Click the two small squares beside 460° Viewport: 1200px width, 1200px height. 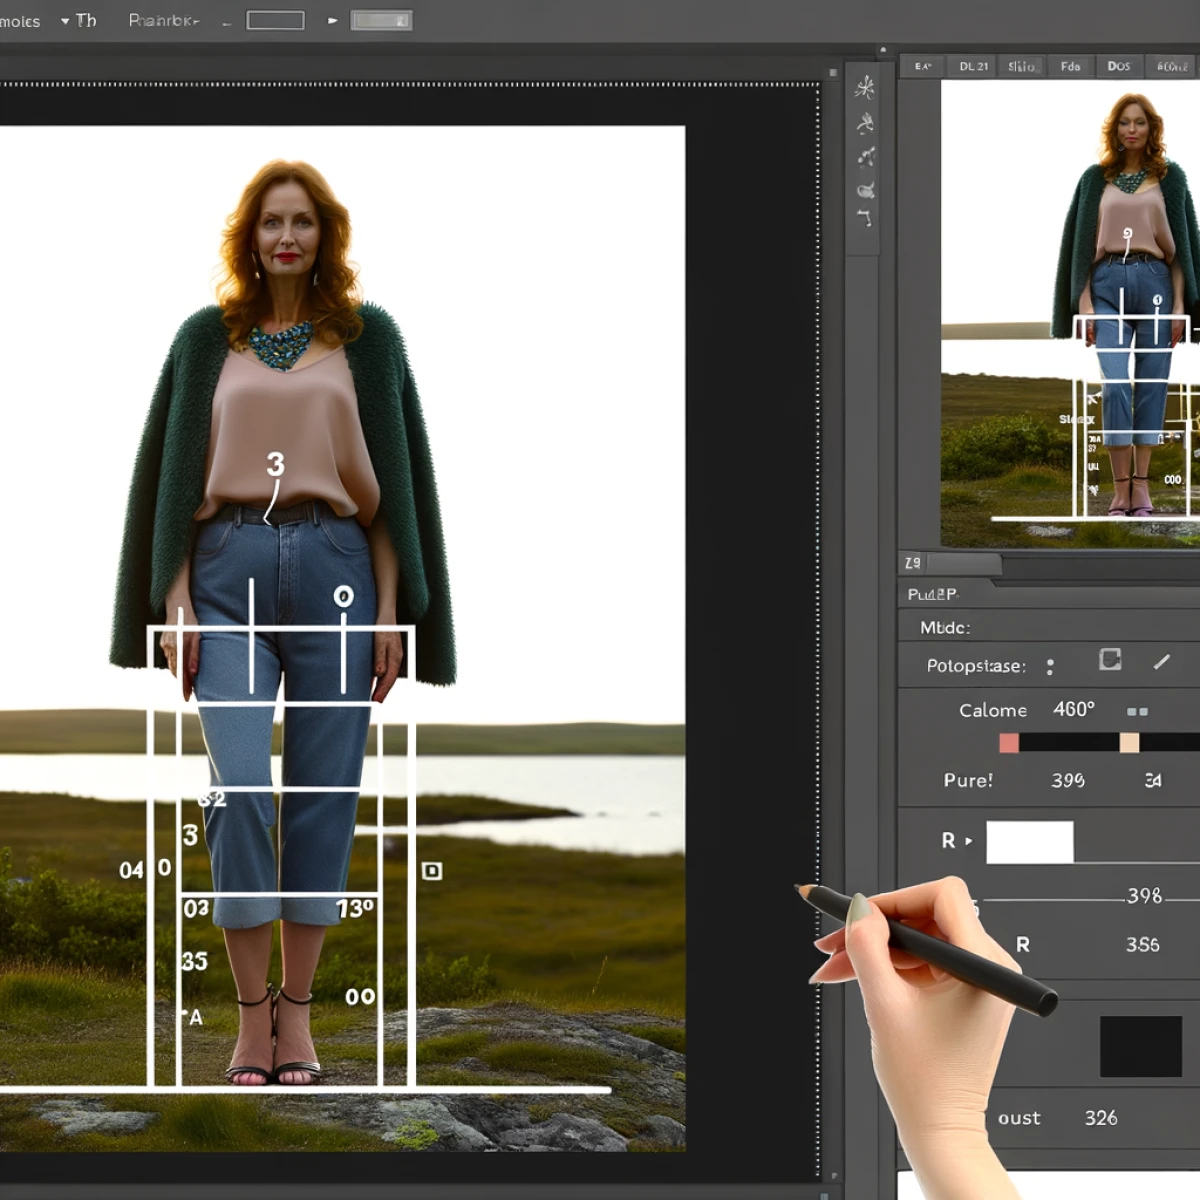1137,711
